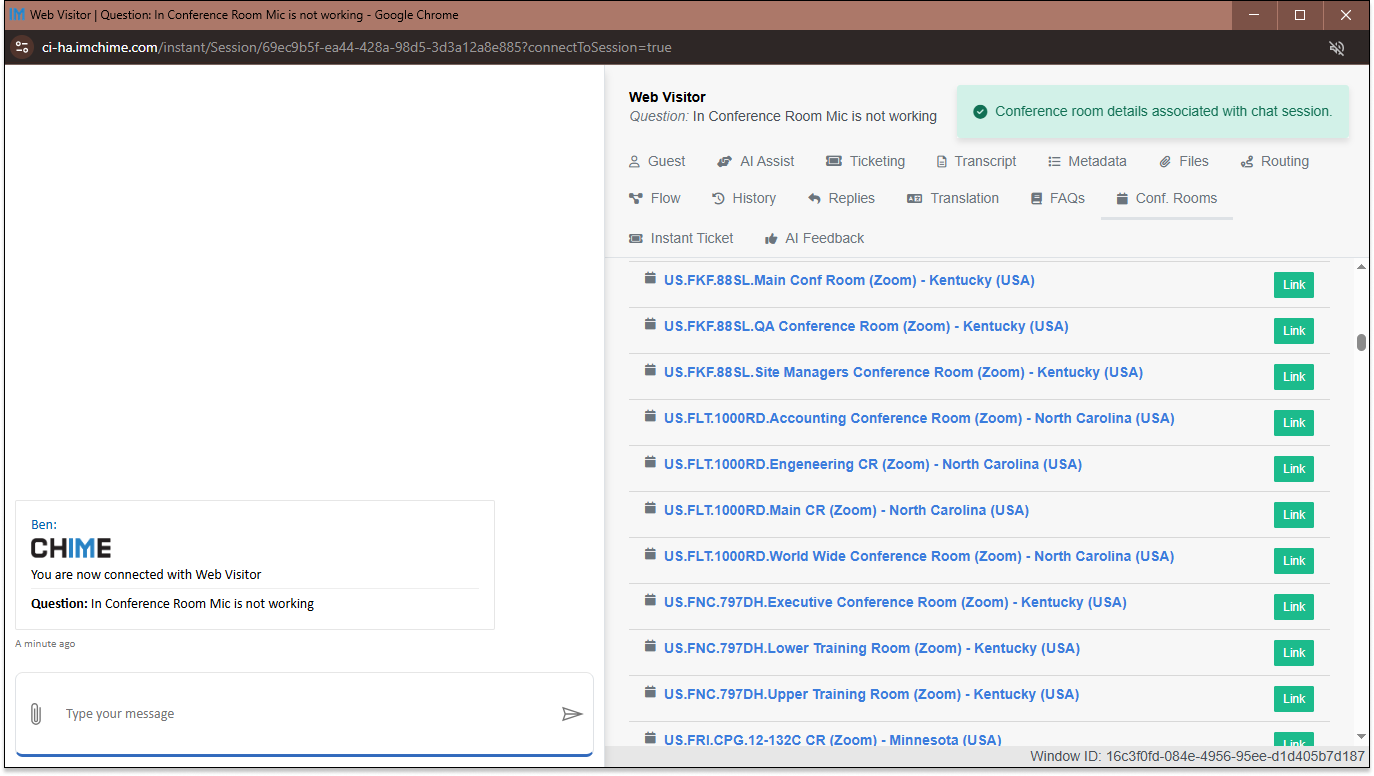The width and height of the screenshot is (1374, 776).
Task: Open the Routing tab
Action: tap(1274, 161)
